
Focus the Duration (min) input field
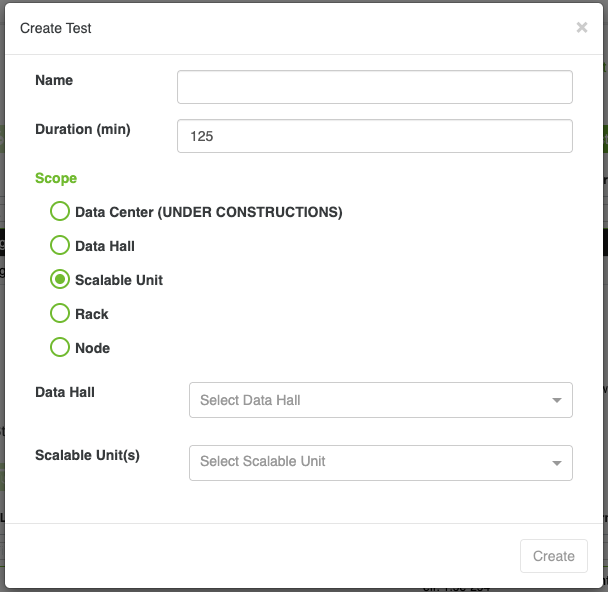pos(374,136)
